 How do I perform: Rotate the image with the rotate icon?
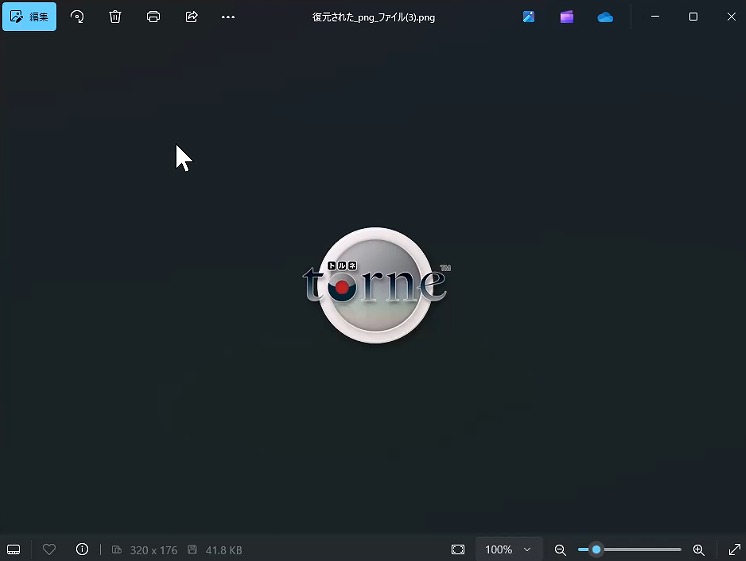[77, 17]
